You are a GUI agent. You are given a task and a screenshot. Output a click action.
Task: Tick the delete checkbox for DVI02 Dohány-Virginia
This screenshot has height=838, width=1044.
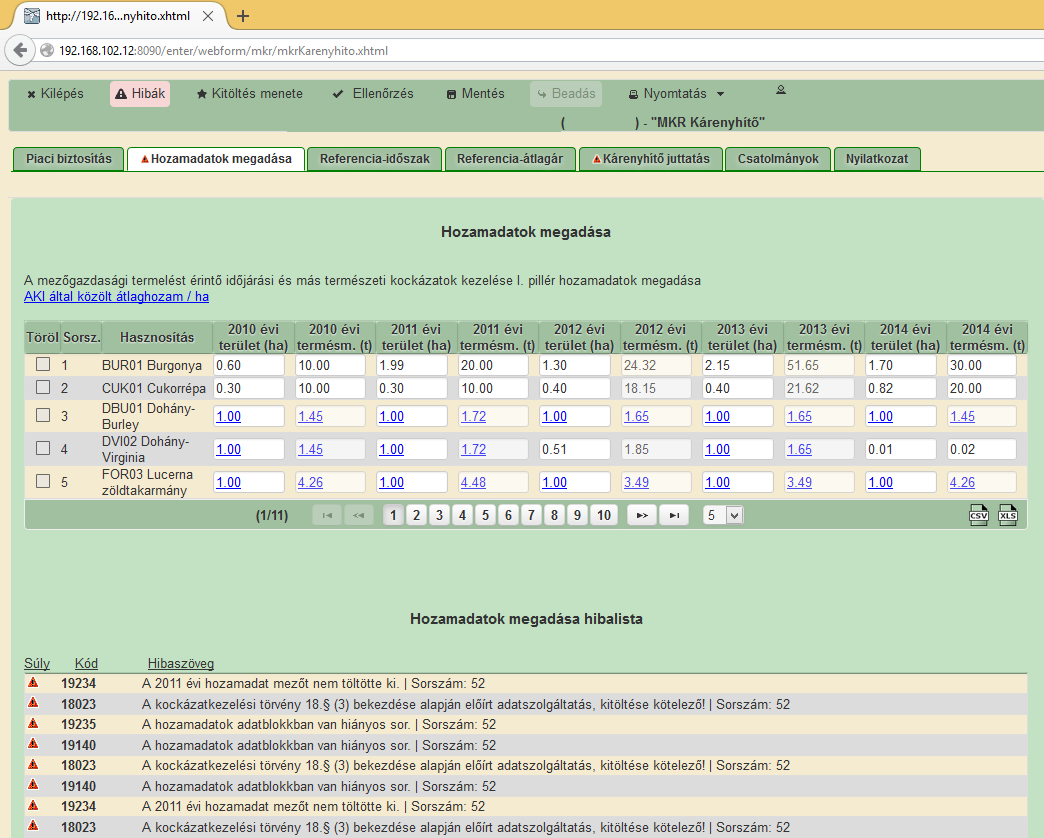pos(43,448)
